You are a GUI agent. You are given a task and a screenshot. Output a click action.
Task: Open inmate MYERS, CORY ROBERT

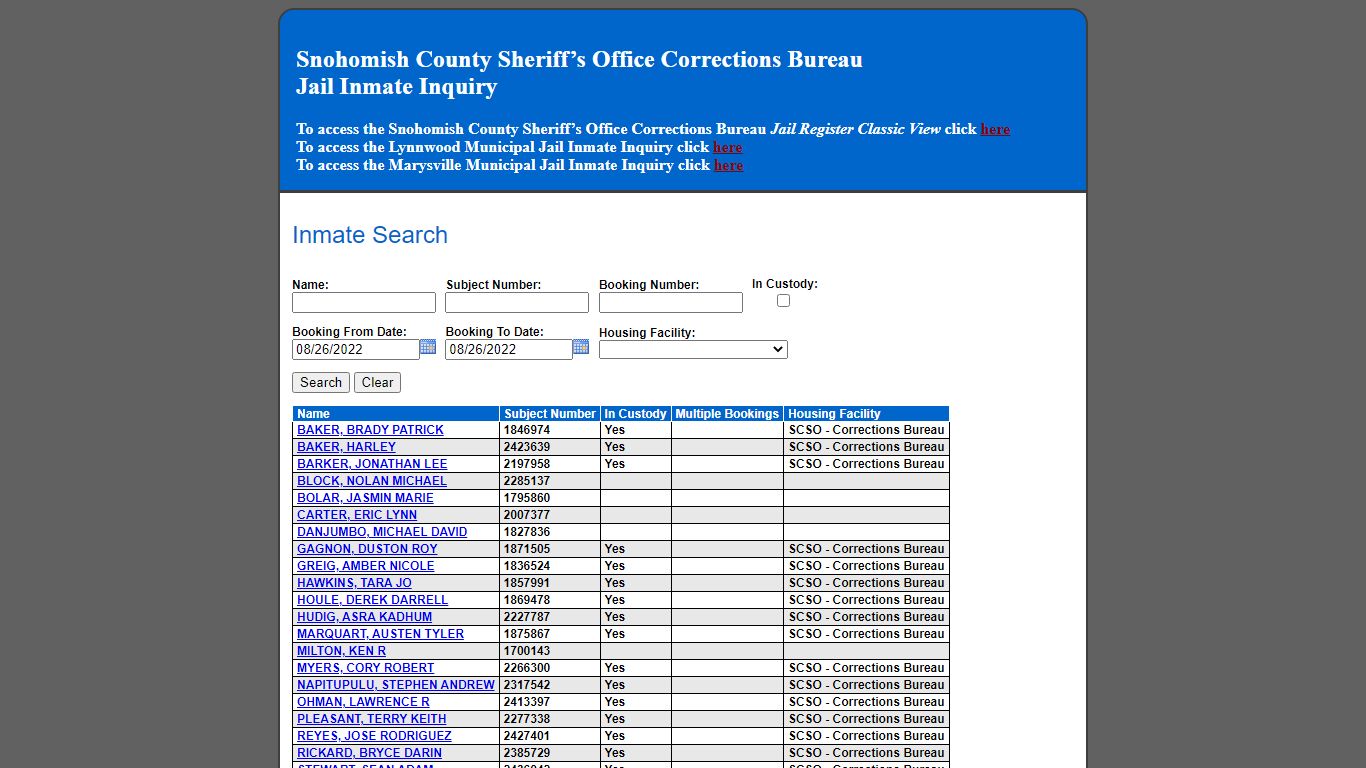pyautogui.click(x=365, y=668)
